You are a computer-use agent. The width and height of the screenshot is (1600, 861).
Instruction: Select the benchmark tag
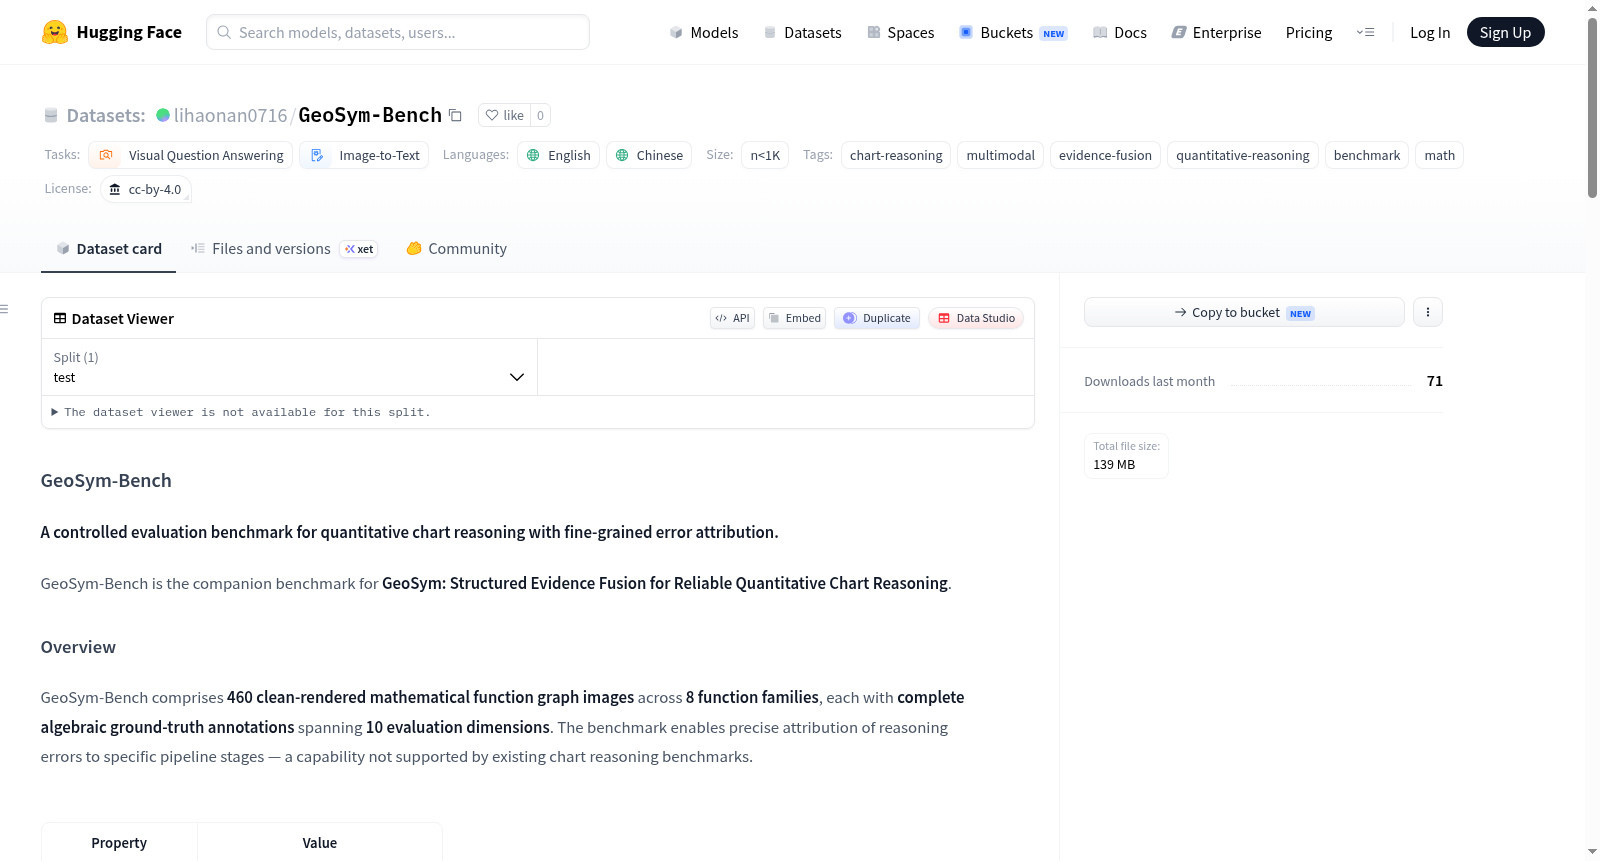1367,155
